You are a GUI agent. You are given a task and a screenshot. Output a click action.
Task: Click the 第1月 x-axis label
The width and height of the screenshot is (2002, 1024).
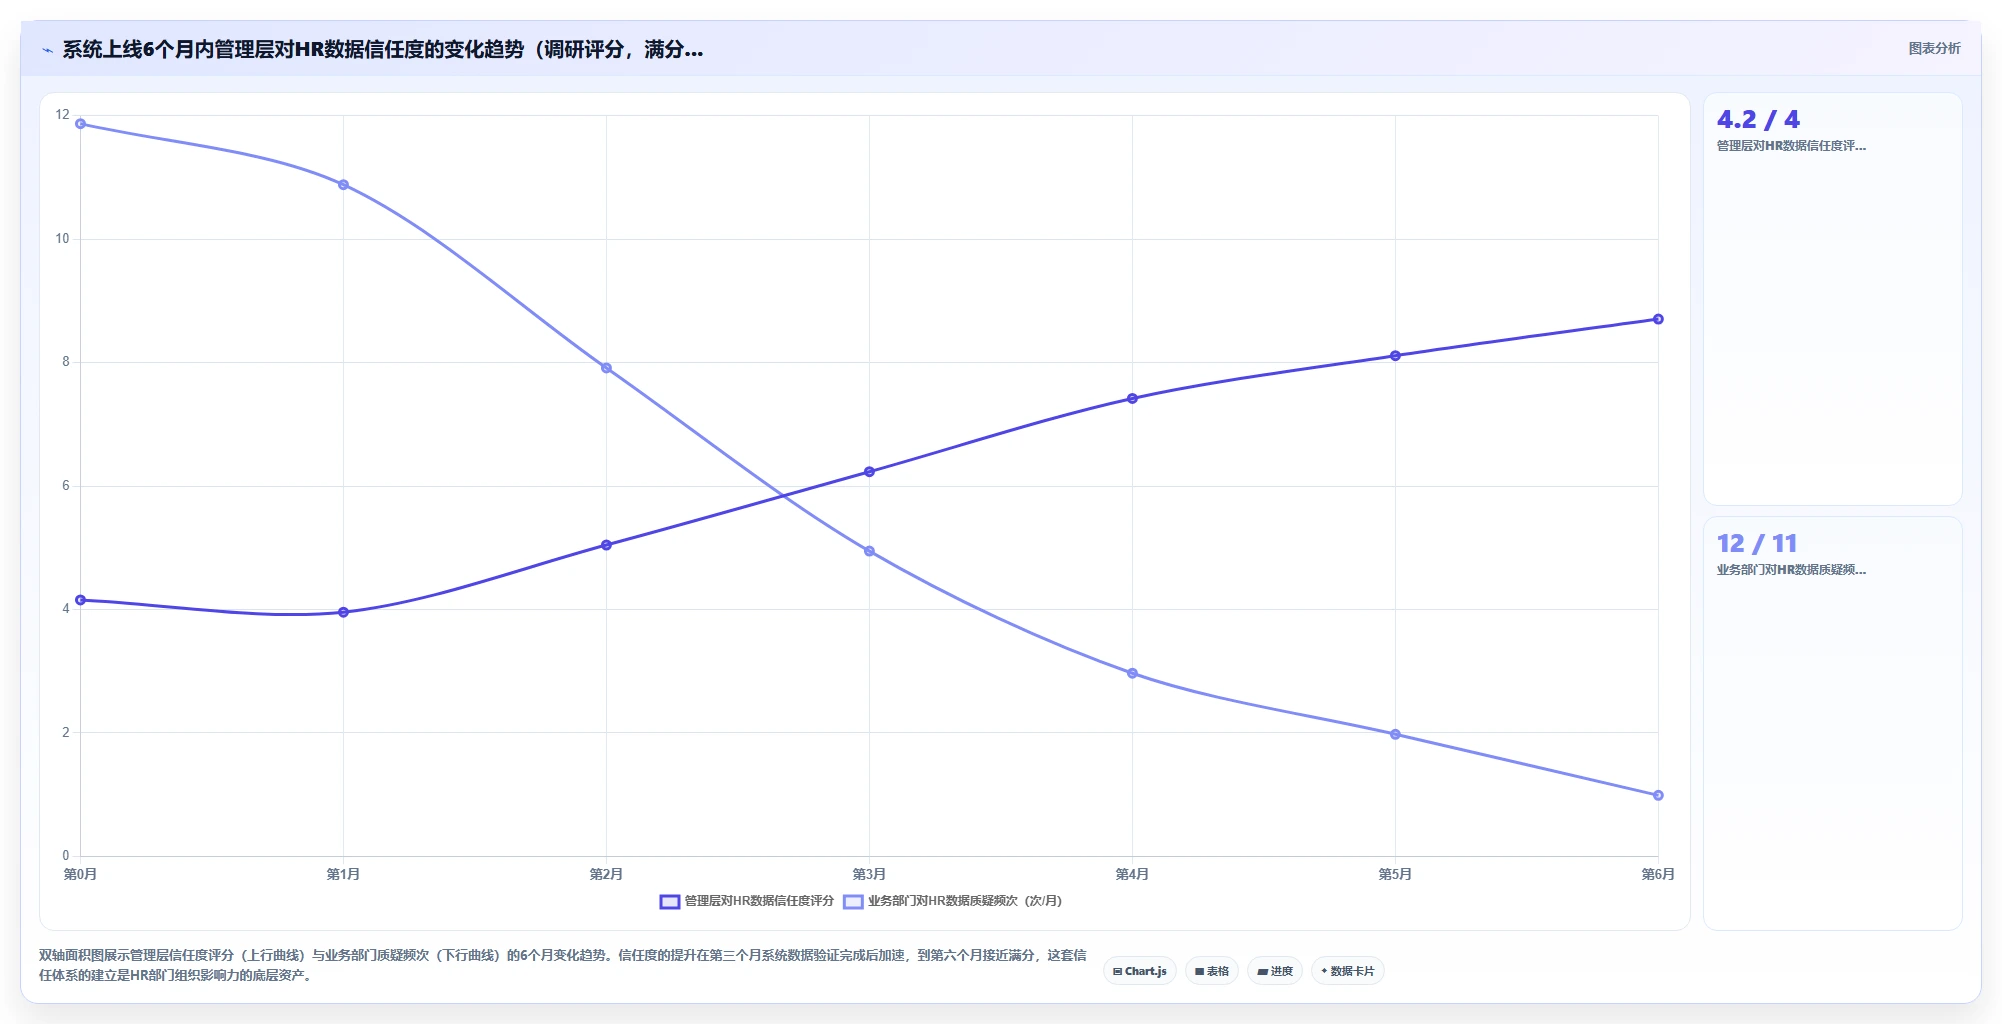pos(343,874)
